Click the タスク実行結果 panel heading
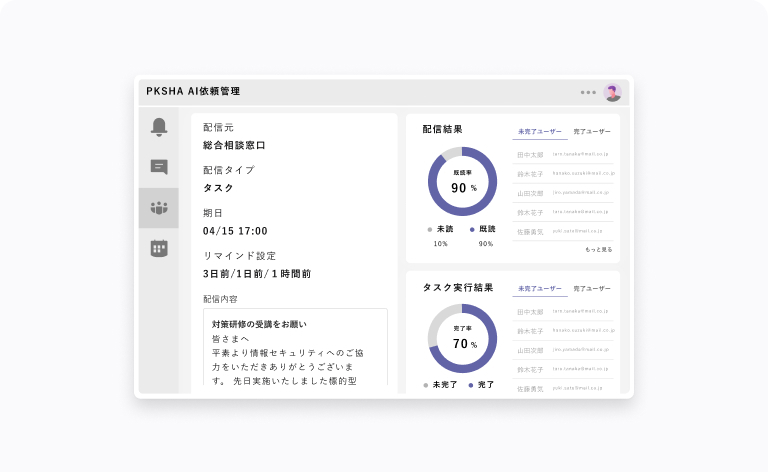This screenshot has width=768, height=472. click(x=458, y=287)
